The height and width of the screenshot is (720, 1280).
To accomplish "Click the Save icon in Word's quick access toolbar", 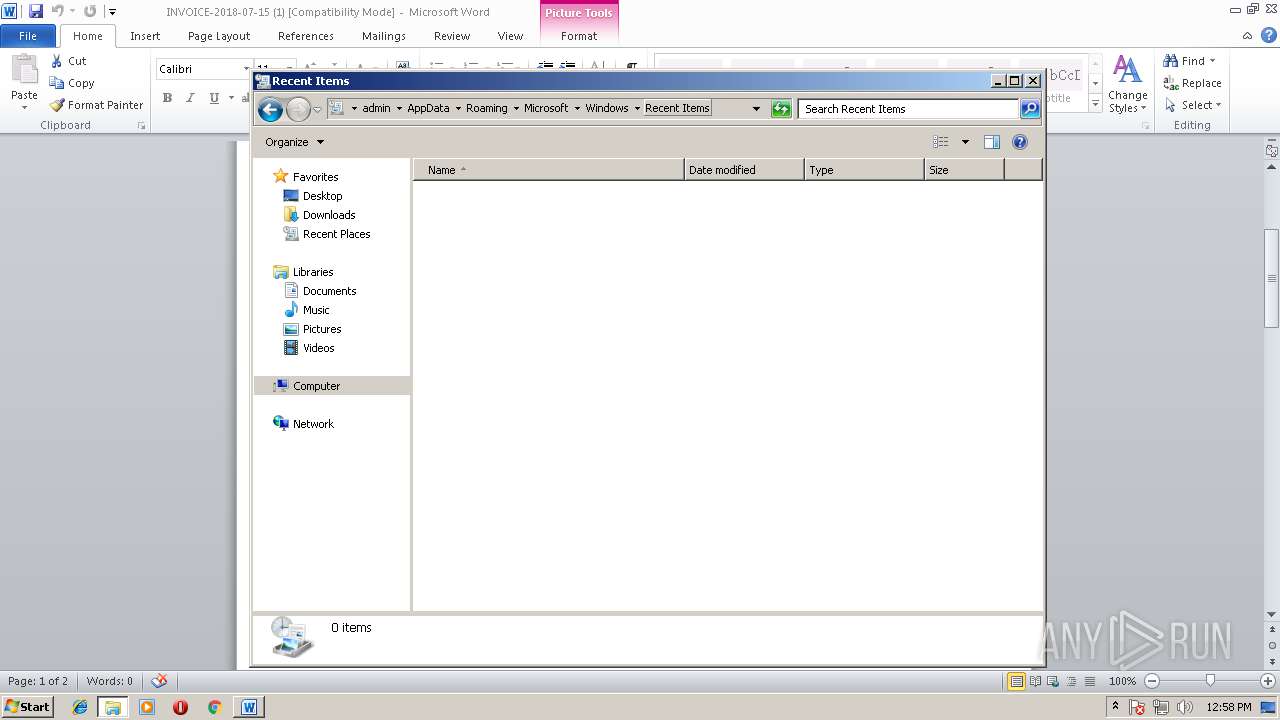I will point(36,11).
